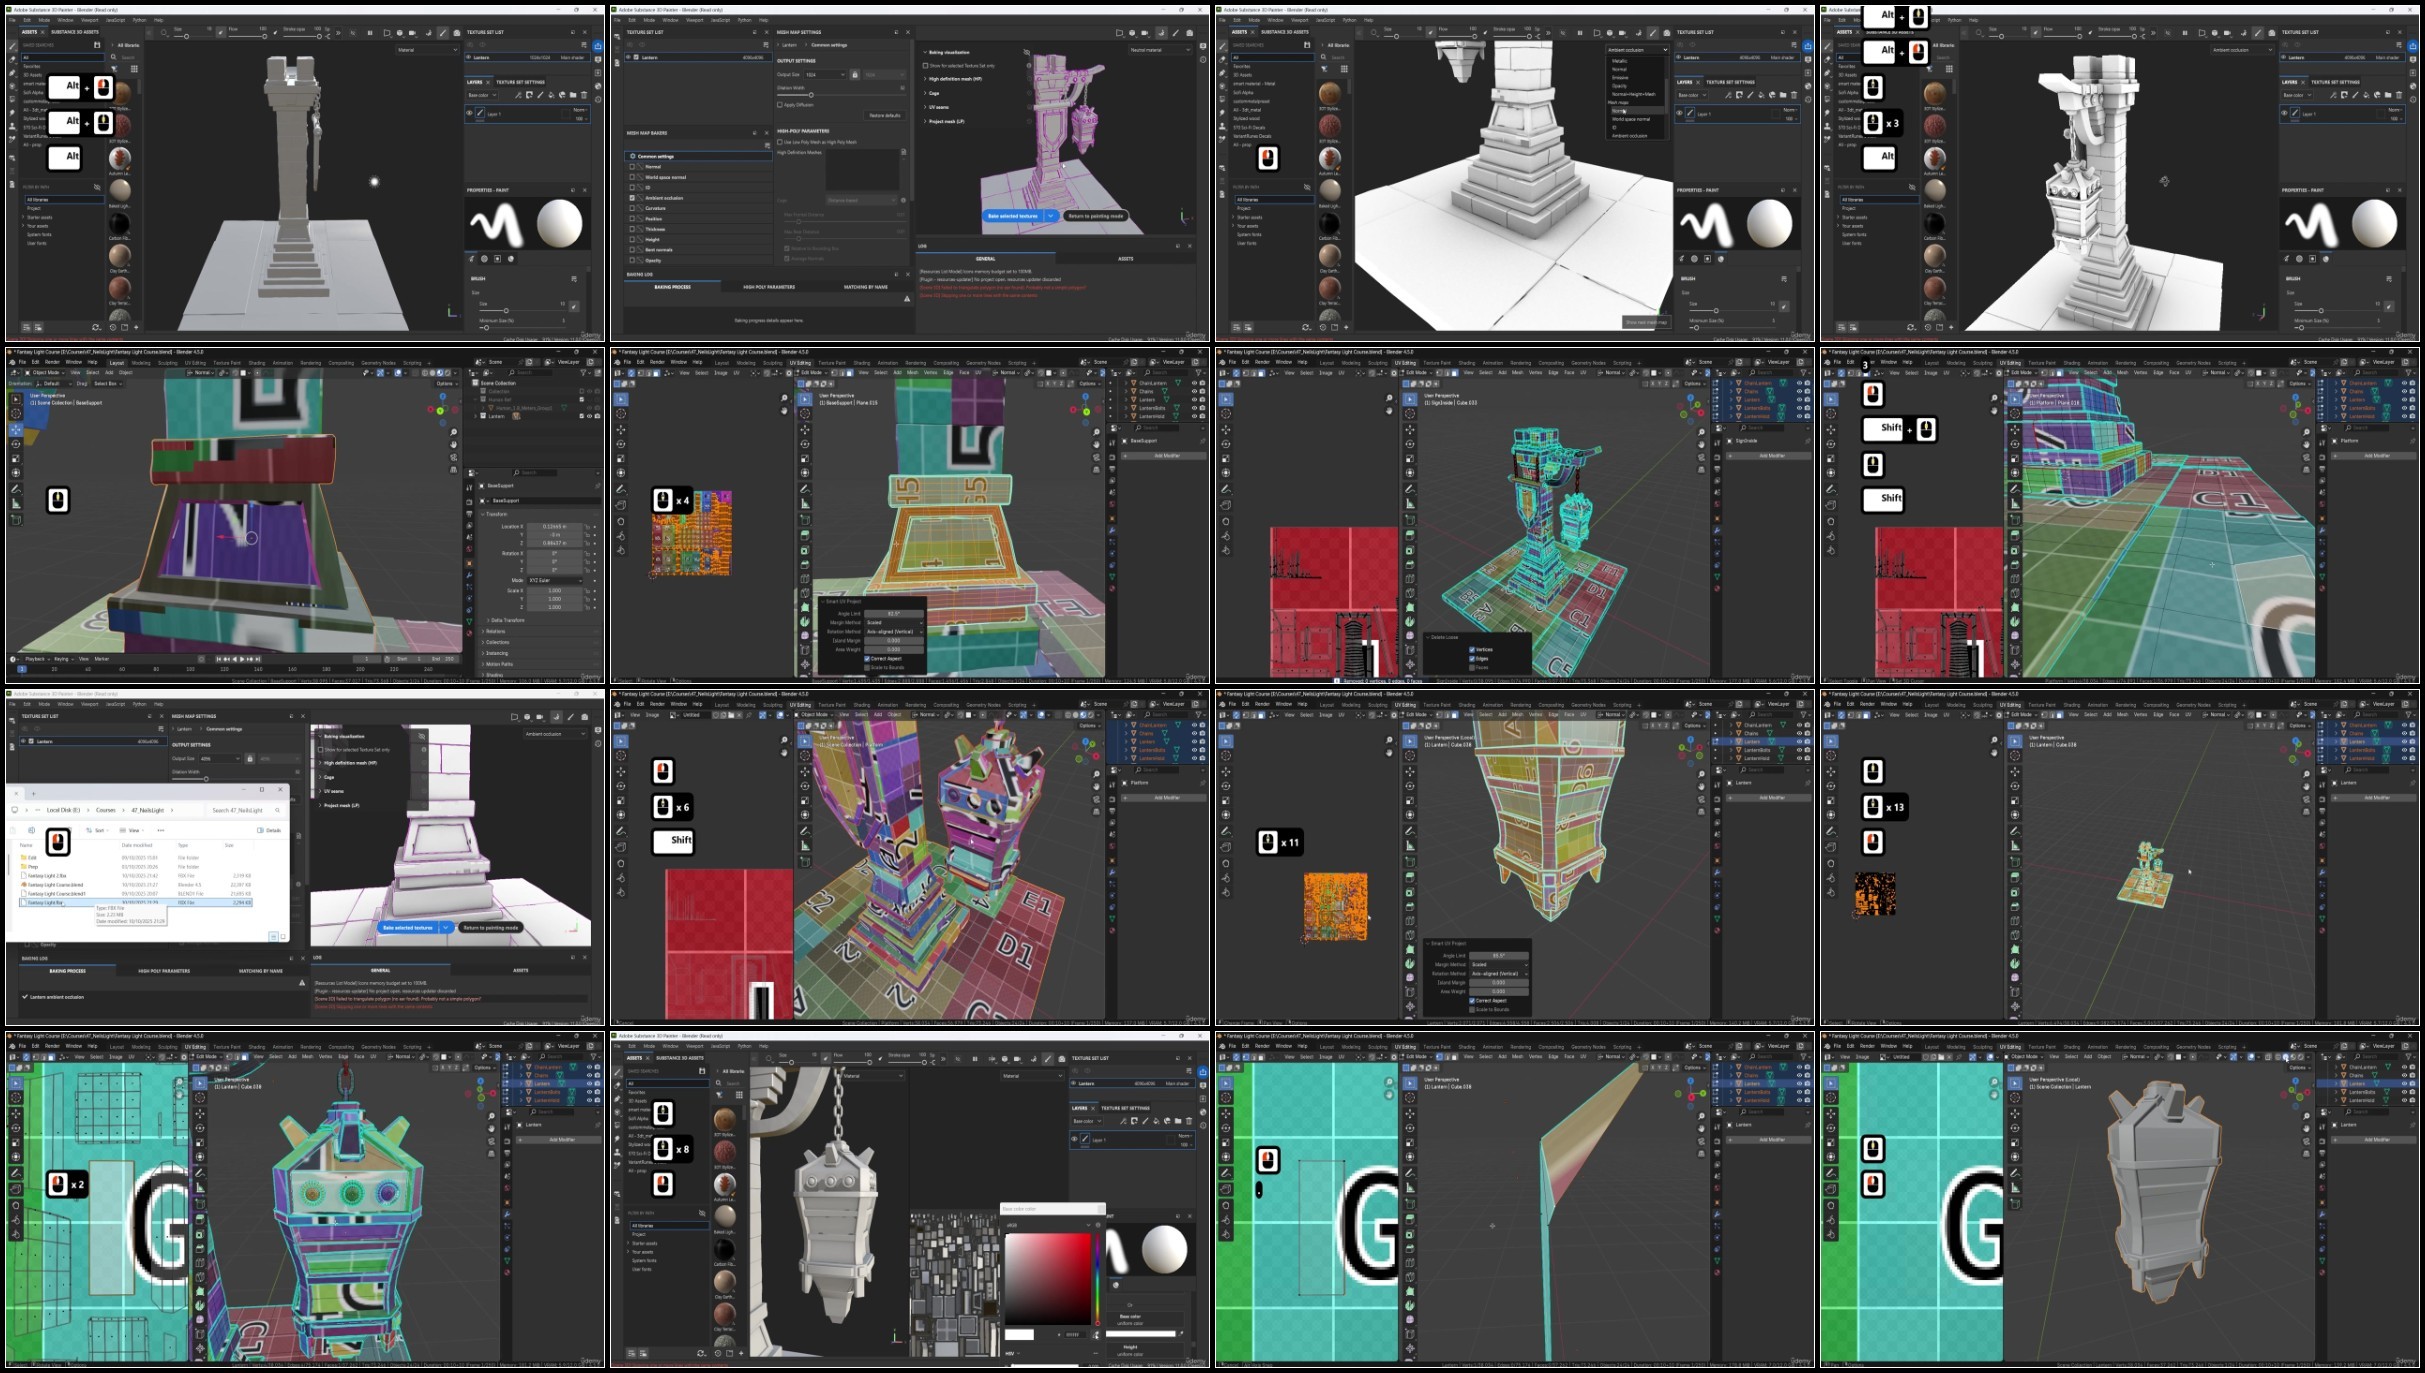Image resolution: width=2425 pixels, height=1373 pixels.
Task: Click lock icon beside Output Size 1024
Action: point(855,75)
